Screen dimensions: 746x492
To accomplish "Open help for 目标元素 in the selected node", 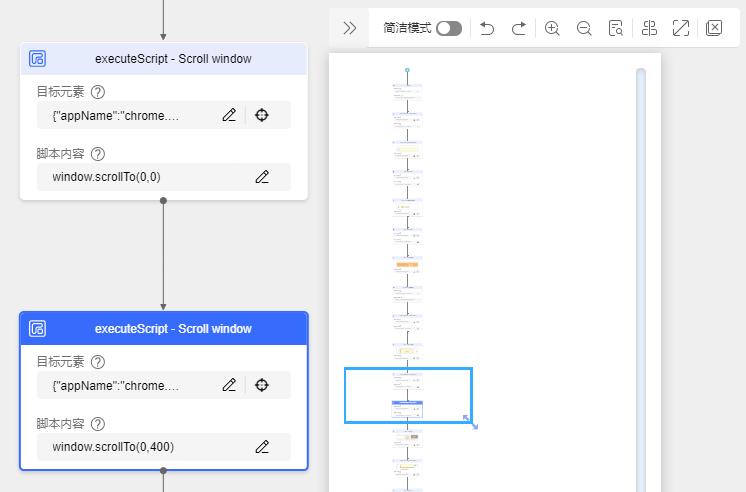I will [x=98, y=362].
